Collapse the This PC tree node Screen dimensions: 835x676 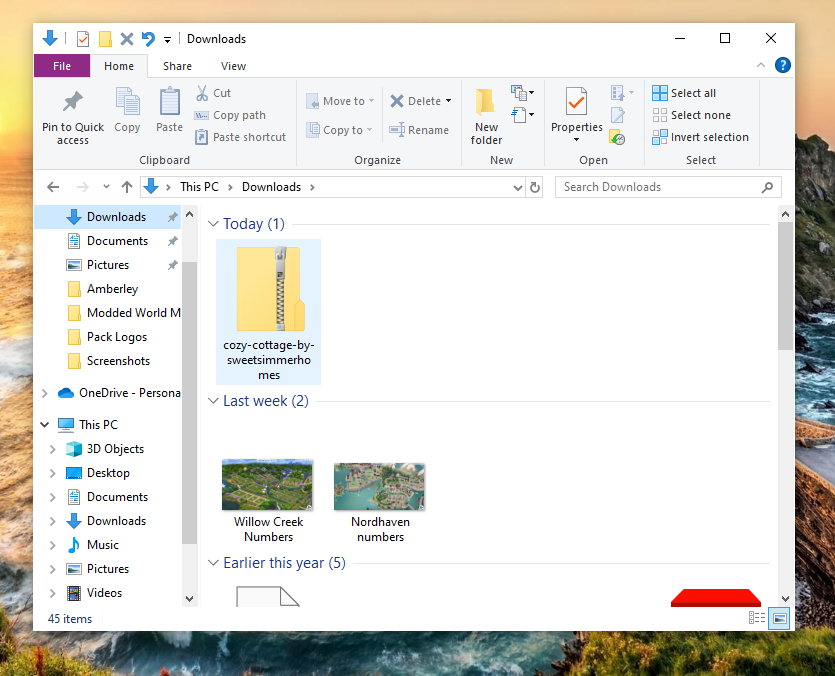(x=45, y=425)
